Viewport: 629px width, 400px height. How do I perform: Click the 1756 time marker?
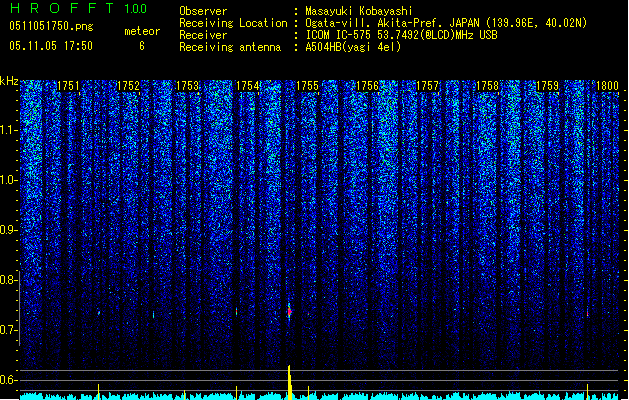[x=367, y=86]
